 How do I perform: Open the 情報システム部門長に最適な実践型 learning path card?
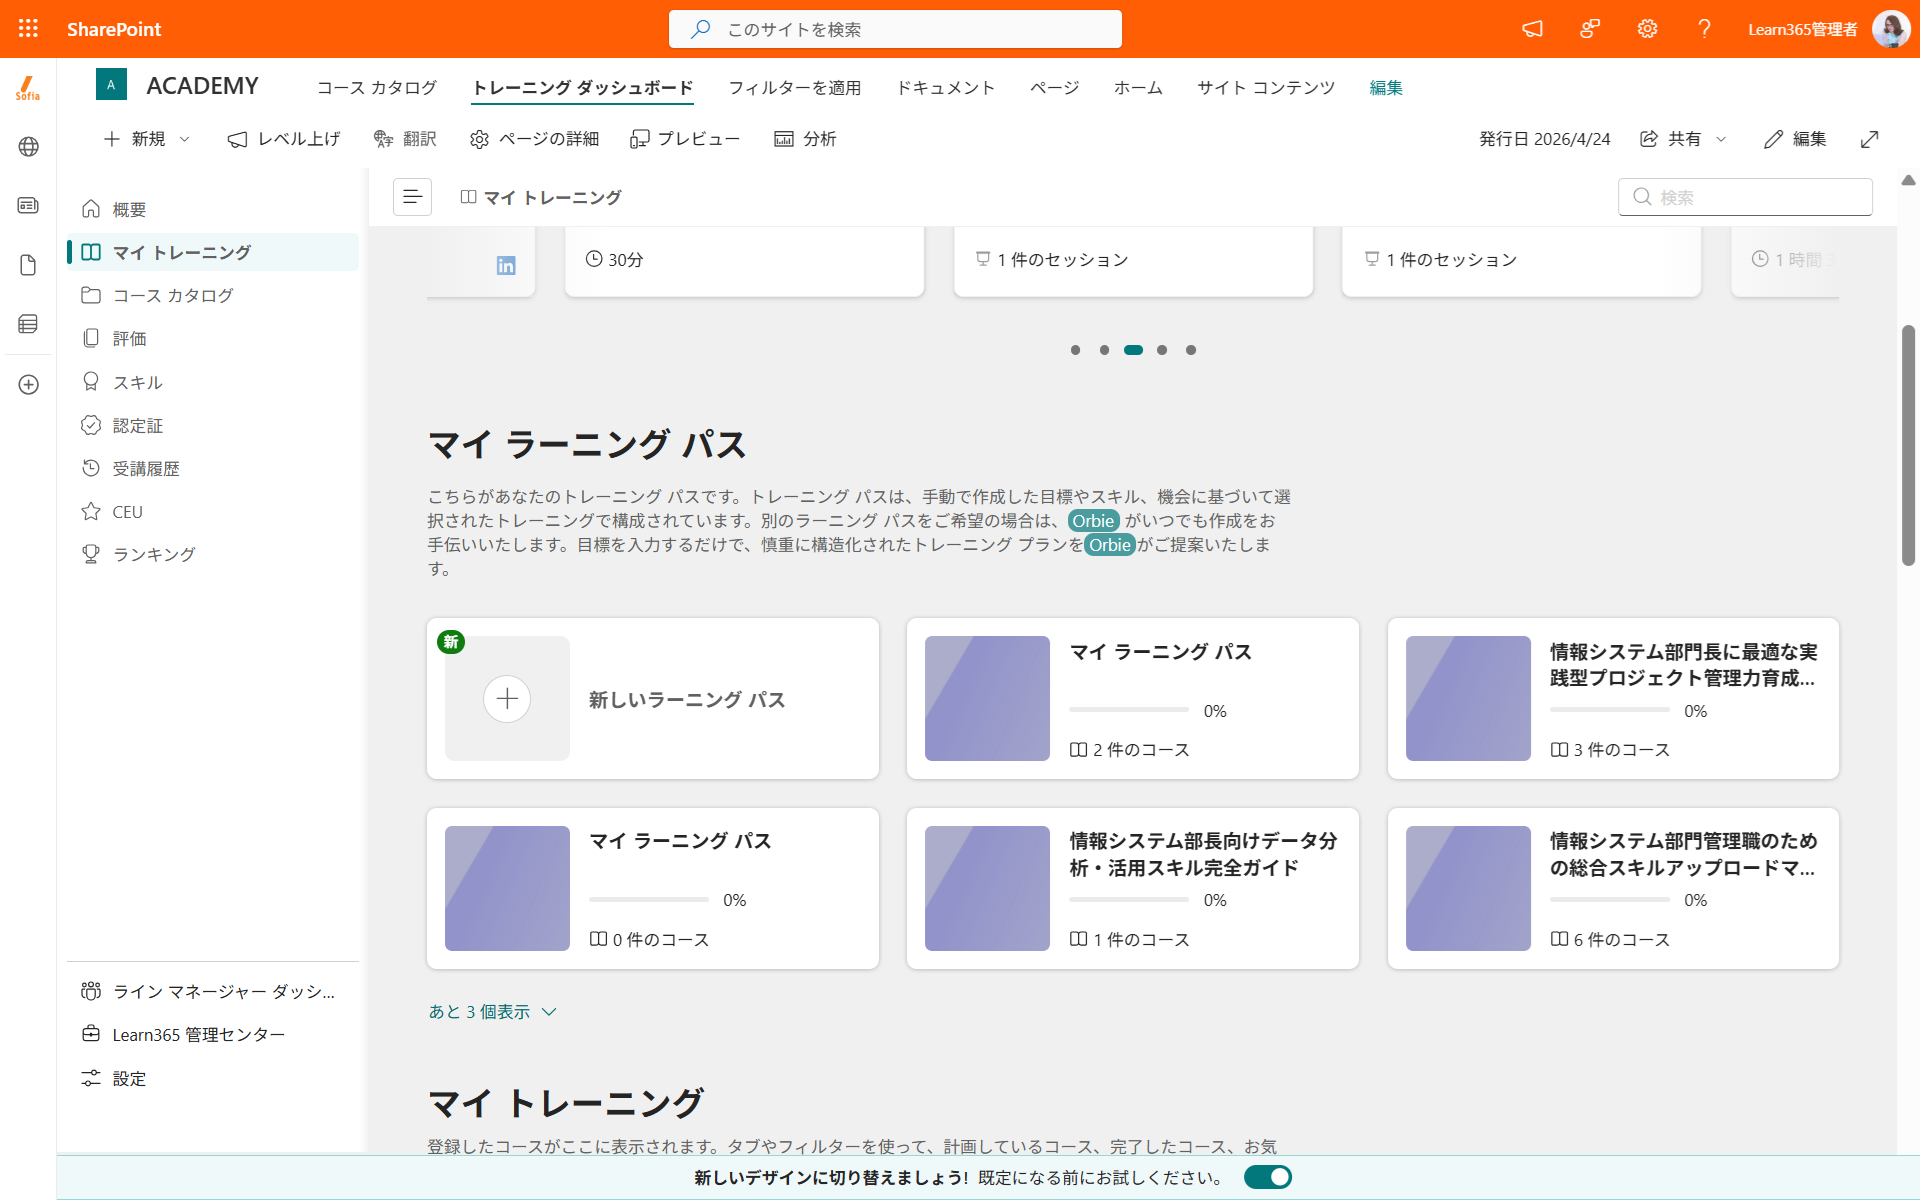pos(1613,698)
